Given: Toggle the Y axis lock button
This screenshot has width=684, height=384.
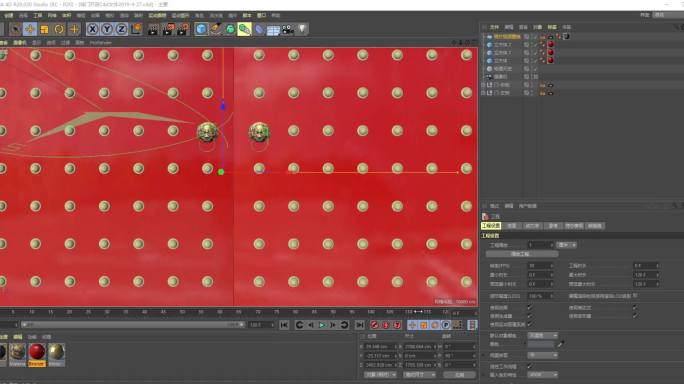Looking at the screenshot, I should 107,29.
